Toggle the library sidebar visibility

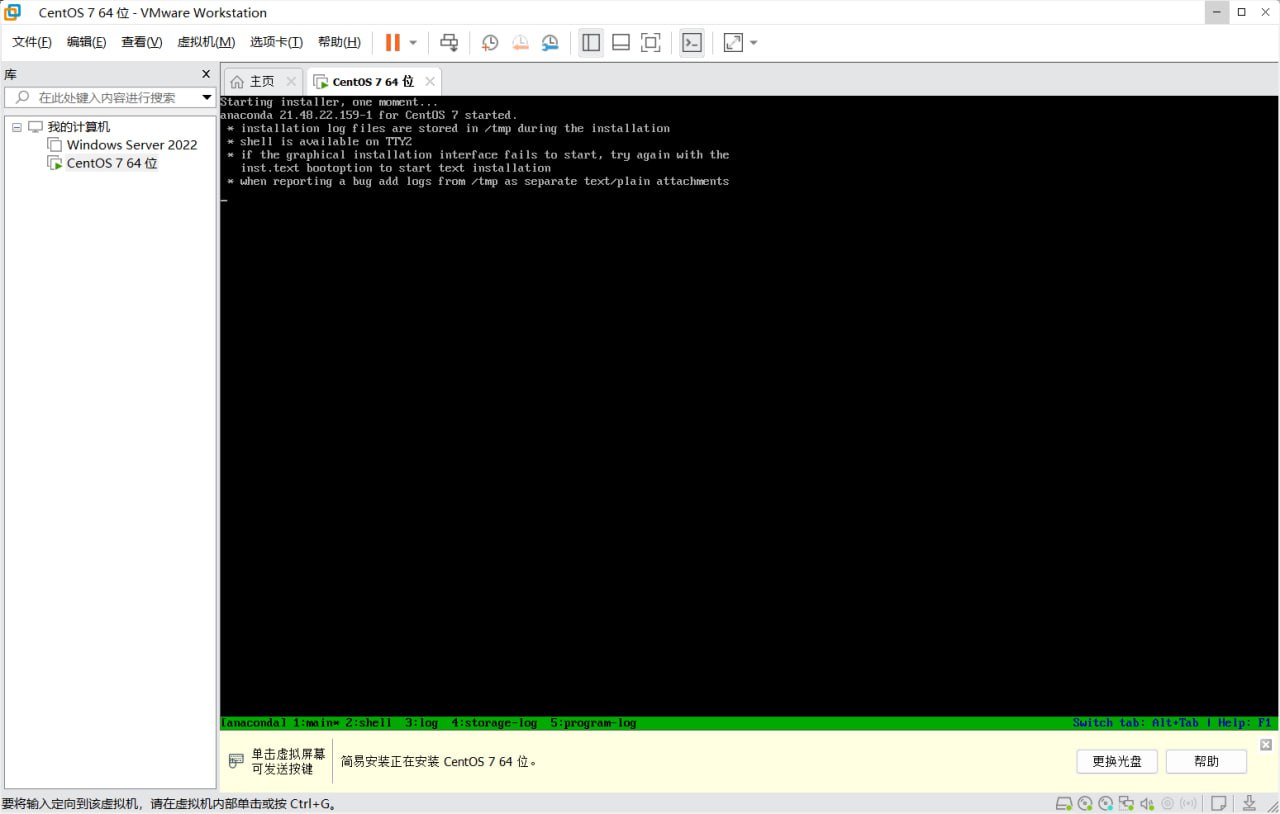[590, 42]
